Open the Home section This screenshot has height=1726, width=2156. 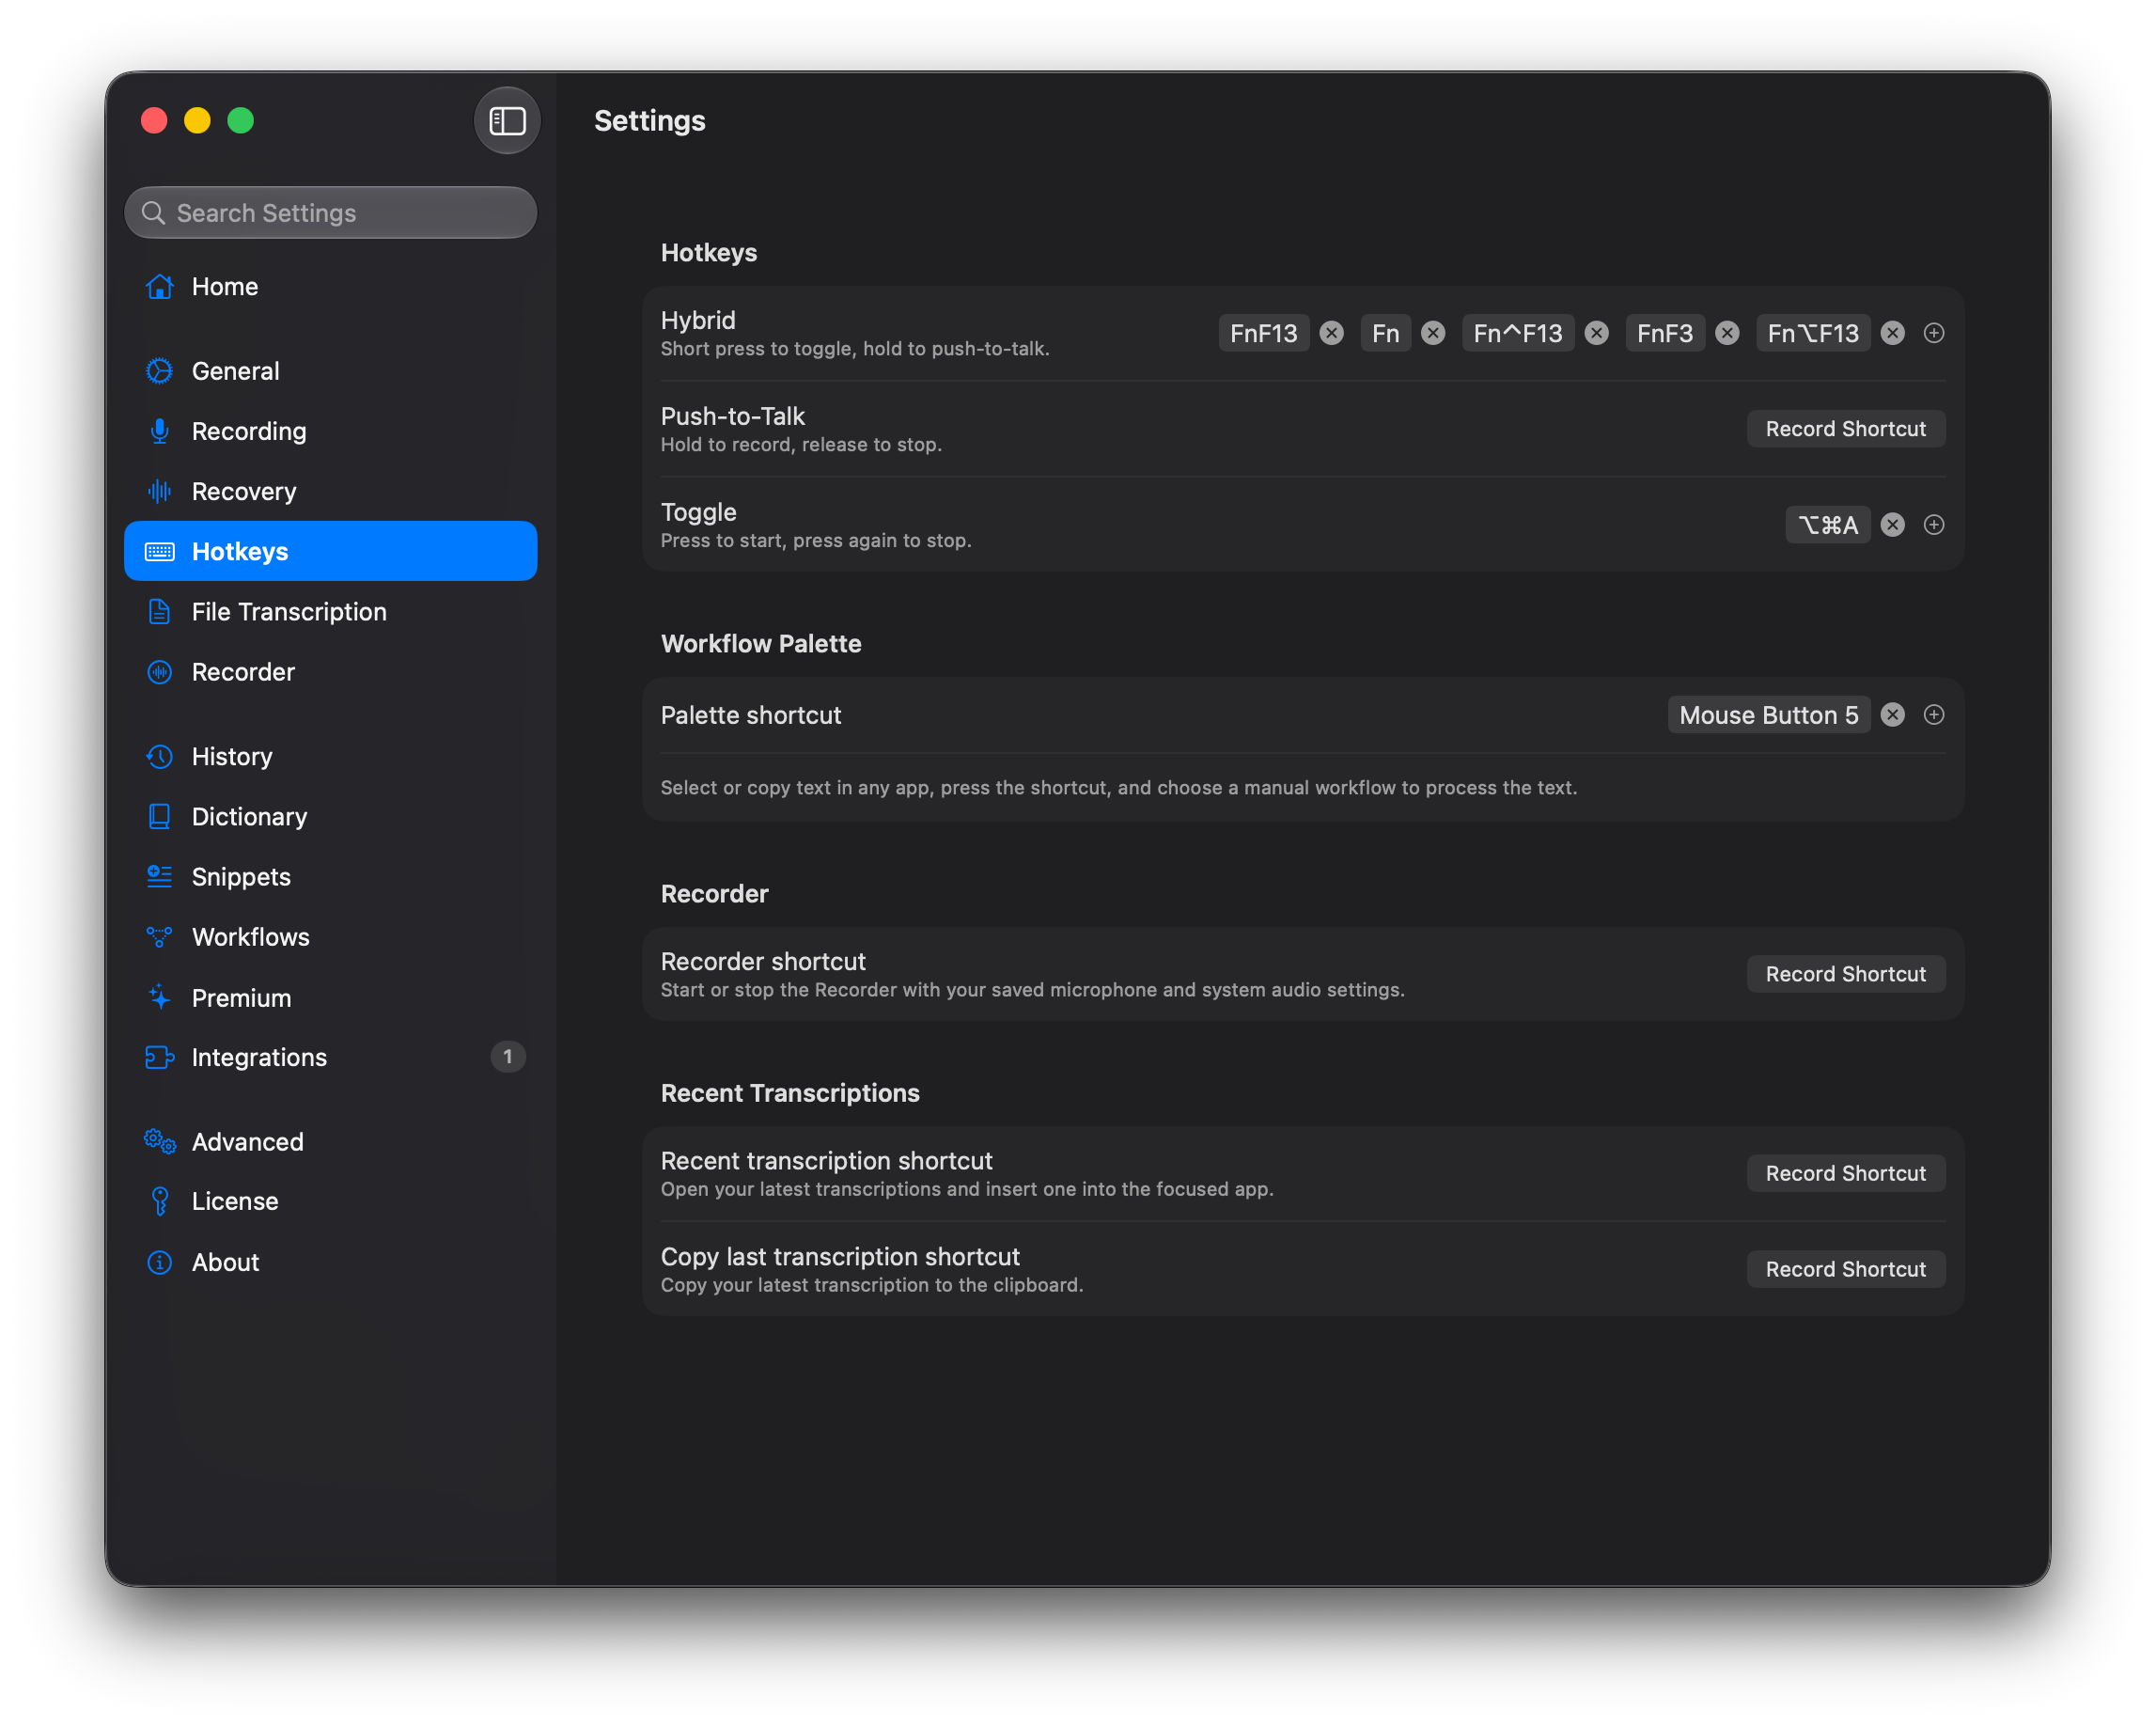point(331,287)
